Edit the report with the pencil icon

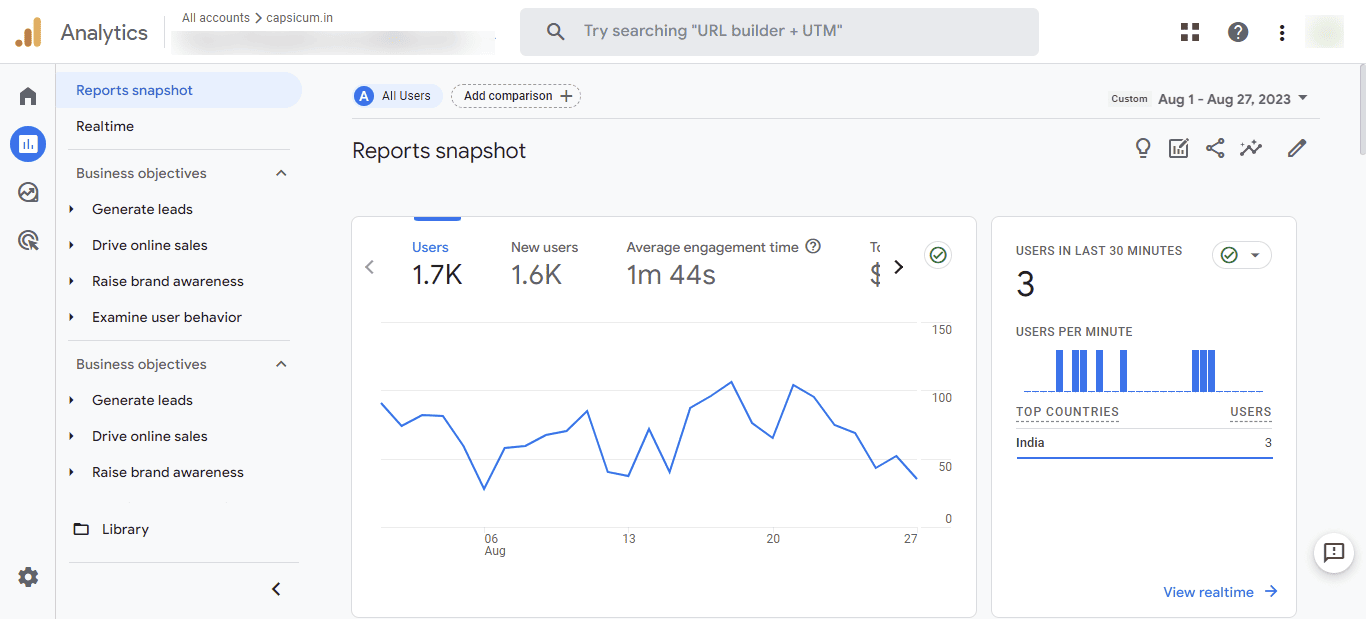1296,147
